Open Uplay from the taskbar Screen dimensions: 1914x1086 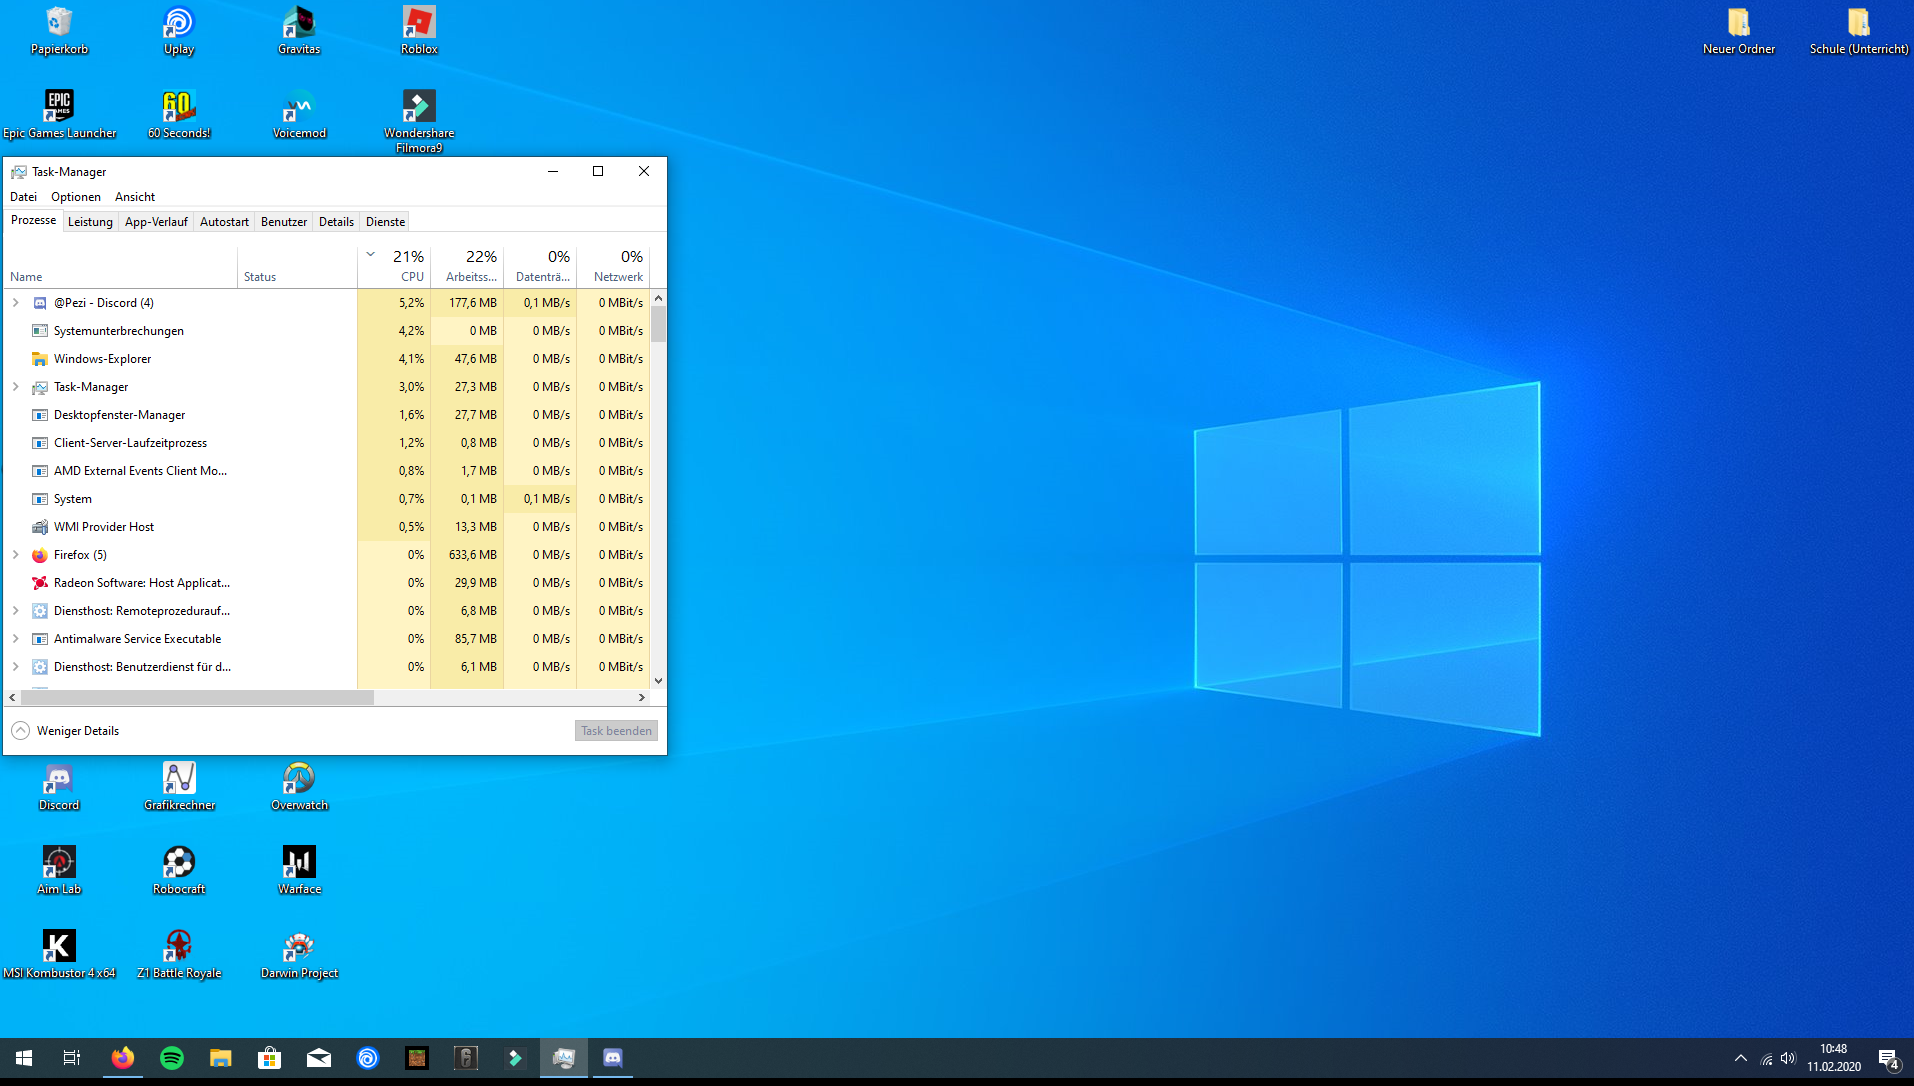368,1058
